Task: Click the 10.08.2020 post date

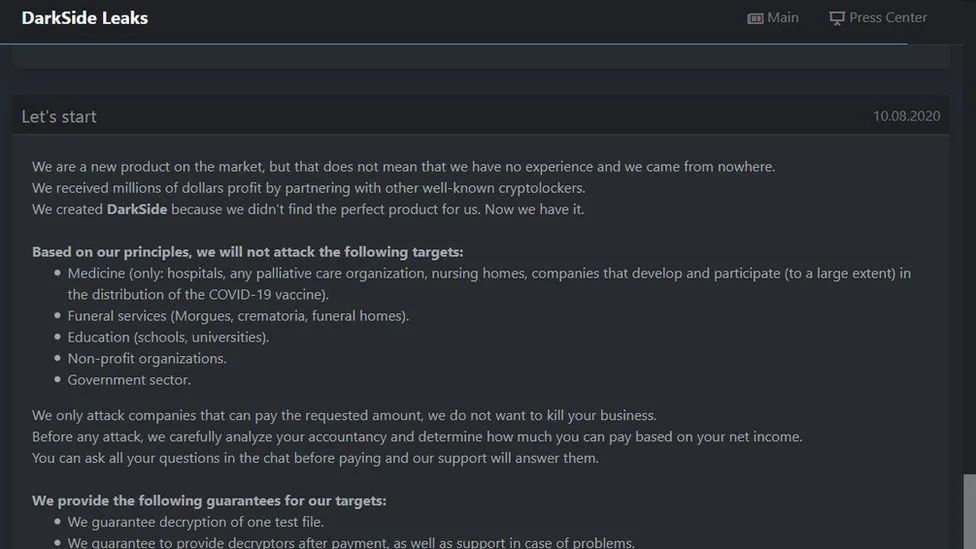Action: click(x=906, y=116)
